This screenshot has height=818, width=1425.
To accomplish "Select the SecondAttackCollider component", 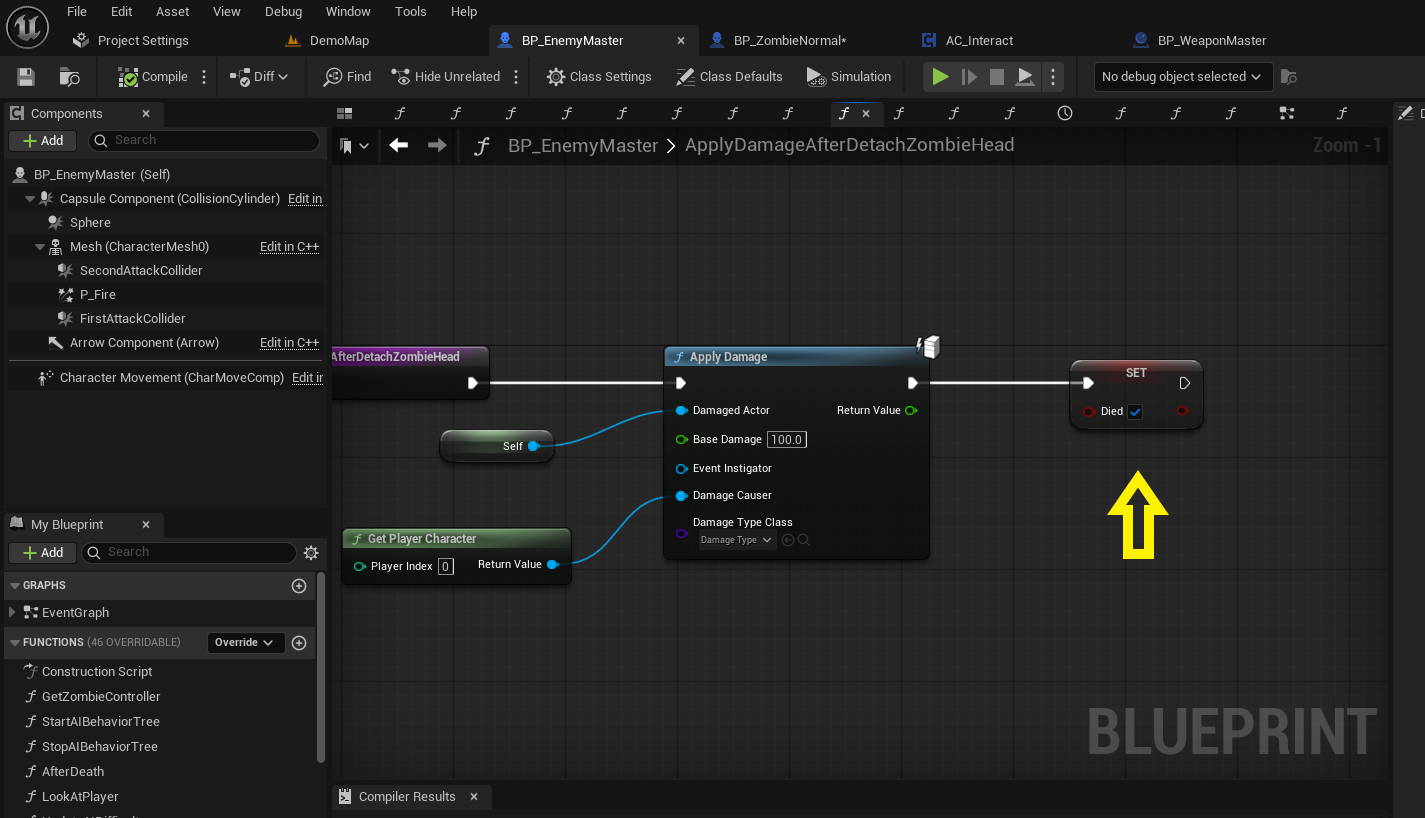I will [x=141, y=271].
